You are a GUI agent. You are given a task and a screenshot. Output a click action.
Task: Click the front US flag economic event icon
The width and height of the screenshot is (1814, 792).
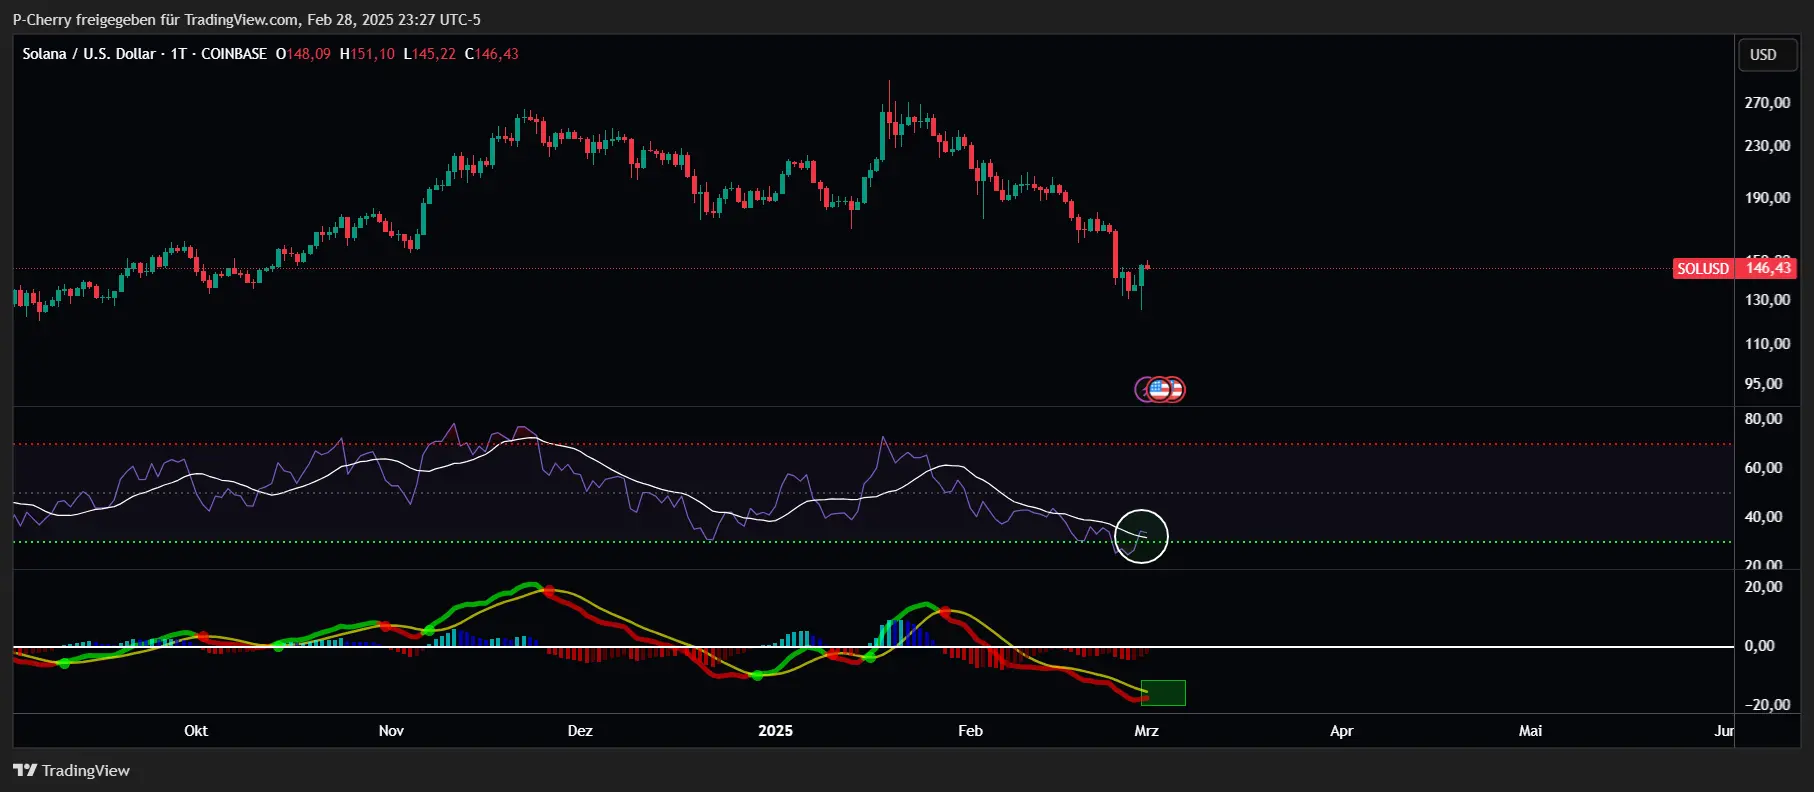[1159, 389]
